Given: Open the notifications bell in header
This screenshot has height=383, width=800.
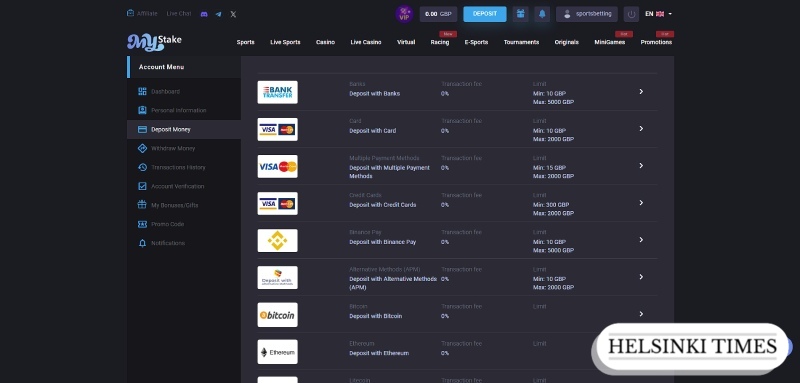Looking at the screenshot, I should click(542, 14).
